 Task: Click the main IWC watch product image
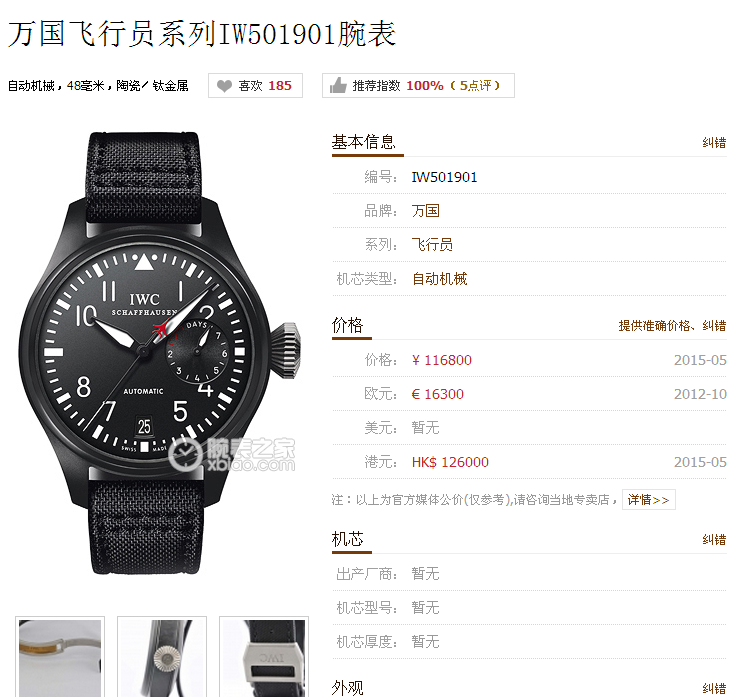[159, 353]
